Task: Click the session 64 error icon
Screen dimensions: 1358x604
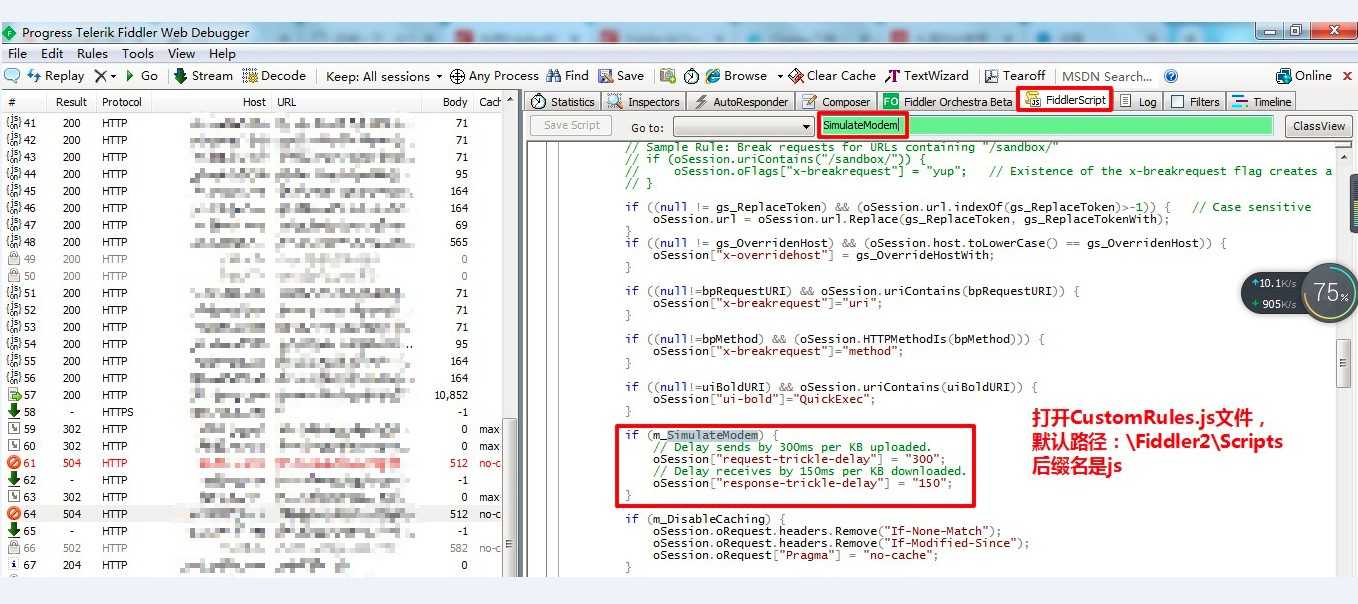Action: [x=14, y=514]
